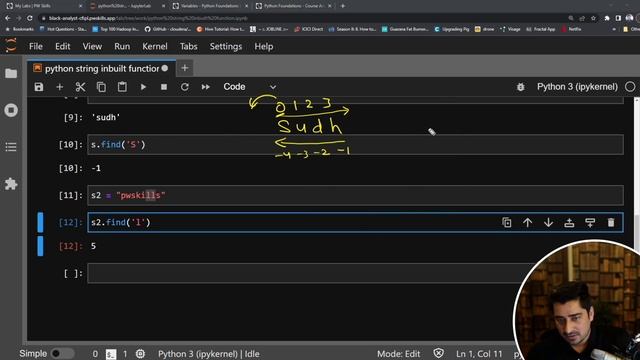Click the terminal count icon in status bar
The height and width of the screenshot is (360, 640).
click(x=111, y=354)
